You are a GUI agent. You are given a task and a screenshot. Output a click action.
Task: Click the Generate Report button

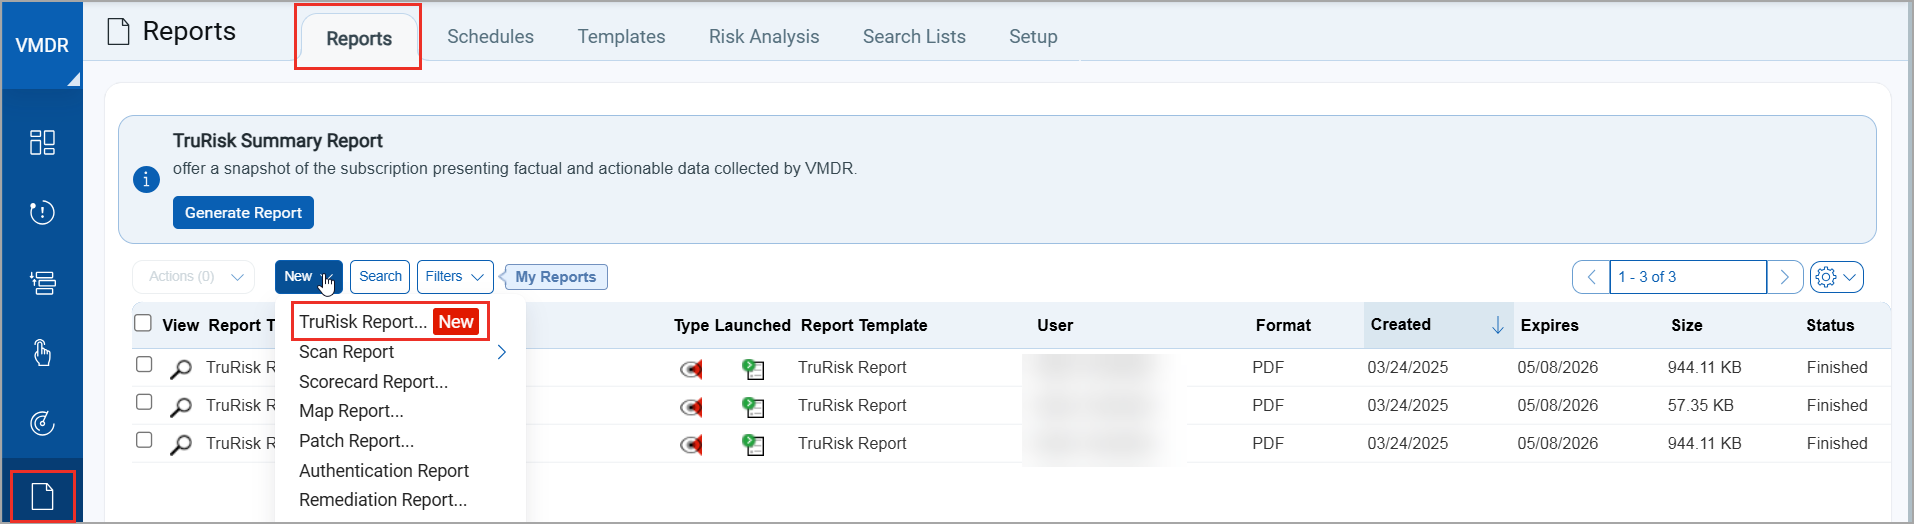(x=243, y=213)
